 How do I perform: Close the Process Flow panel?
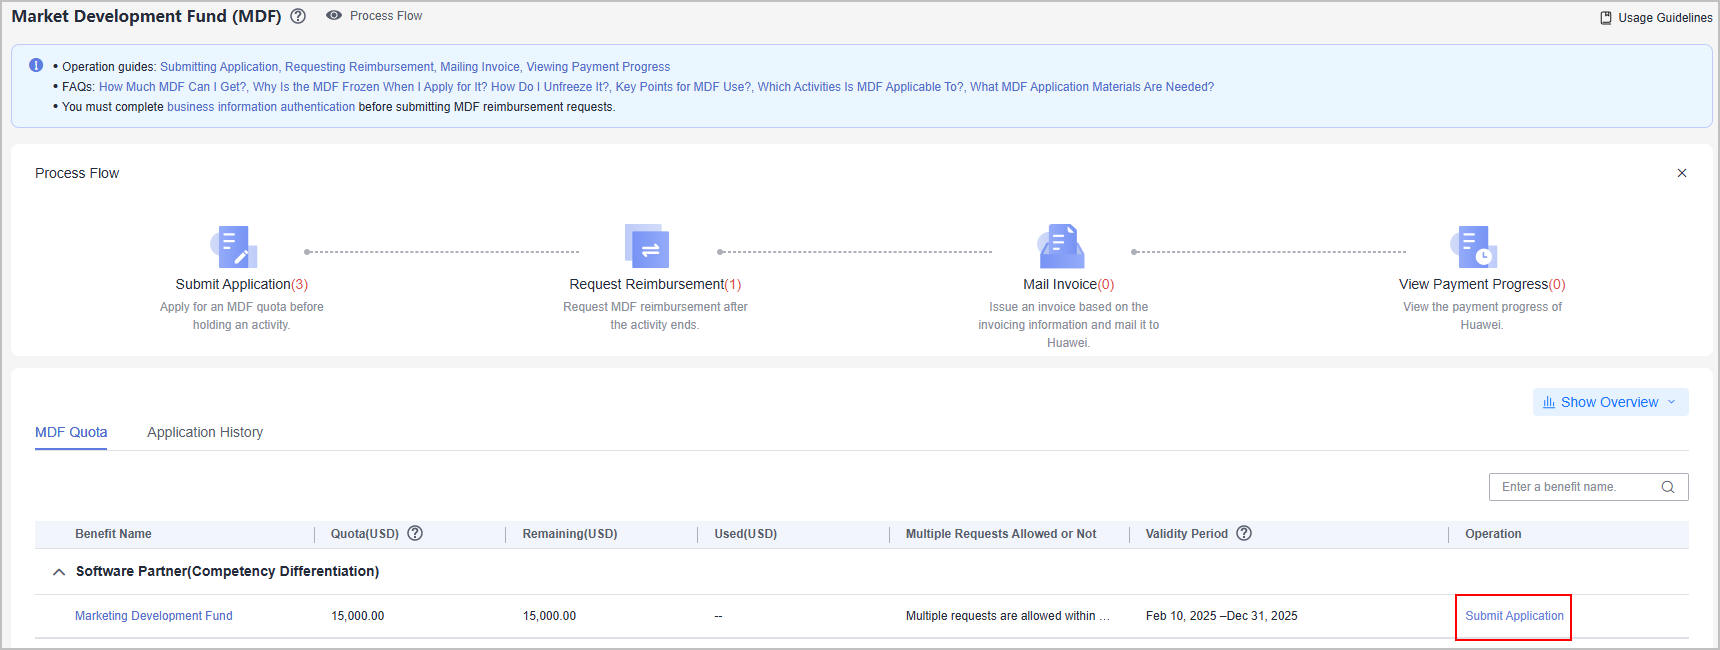1682,173
